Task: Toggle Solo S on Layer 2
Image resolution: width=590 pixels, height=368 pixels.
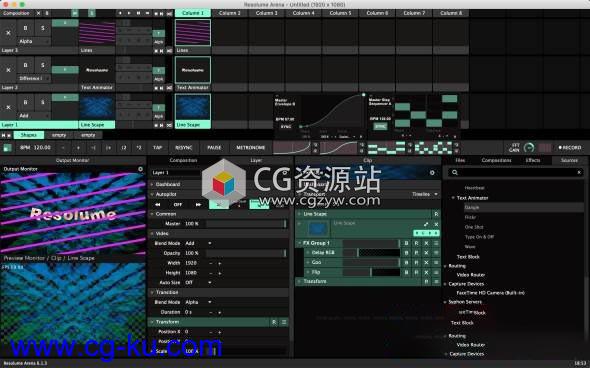Action: (x=43, y=65)
